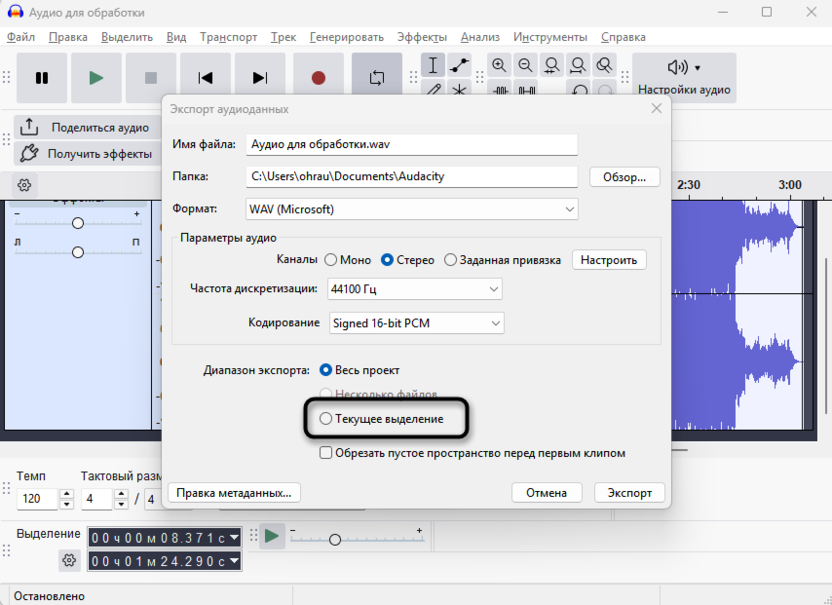
Task: Open the Эффекты menu
Action: click(422, 37)
